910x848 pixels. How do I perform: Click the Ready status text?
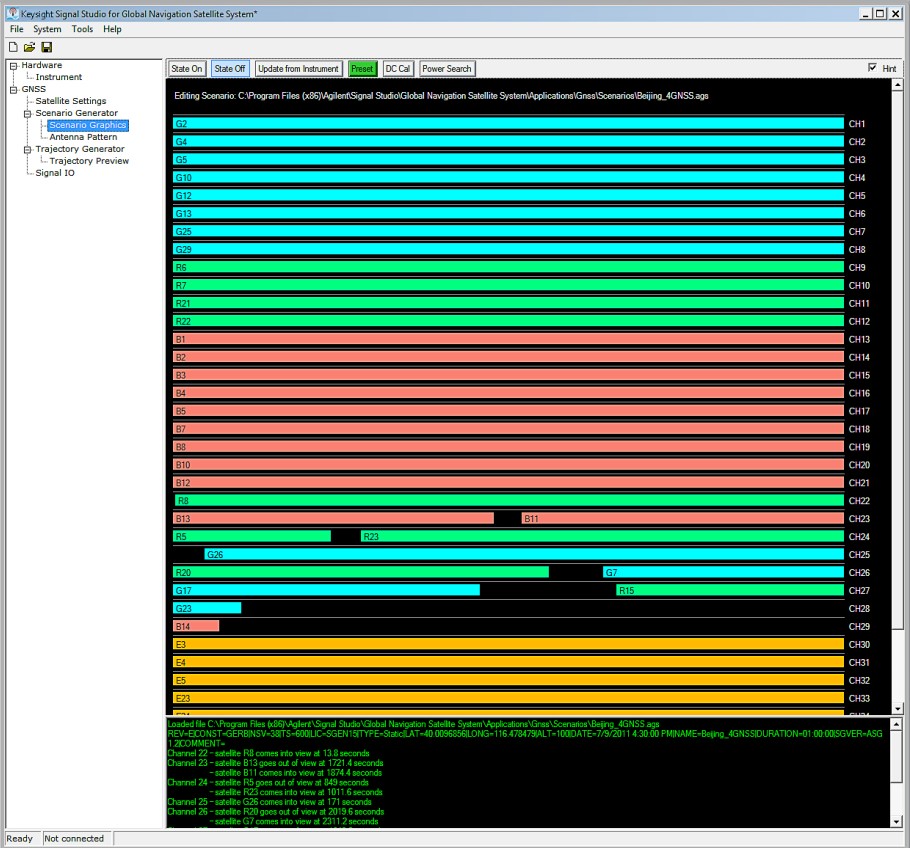coord(19,839)
